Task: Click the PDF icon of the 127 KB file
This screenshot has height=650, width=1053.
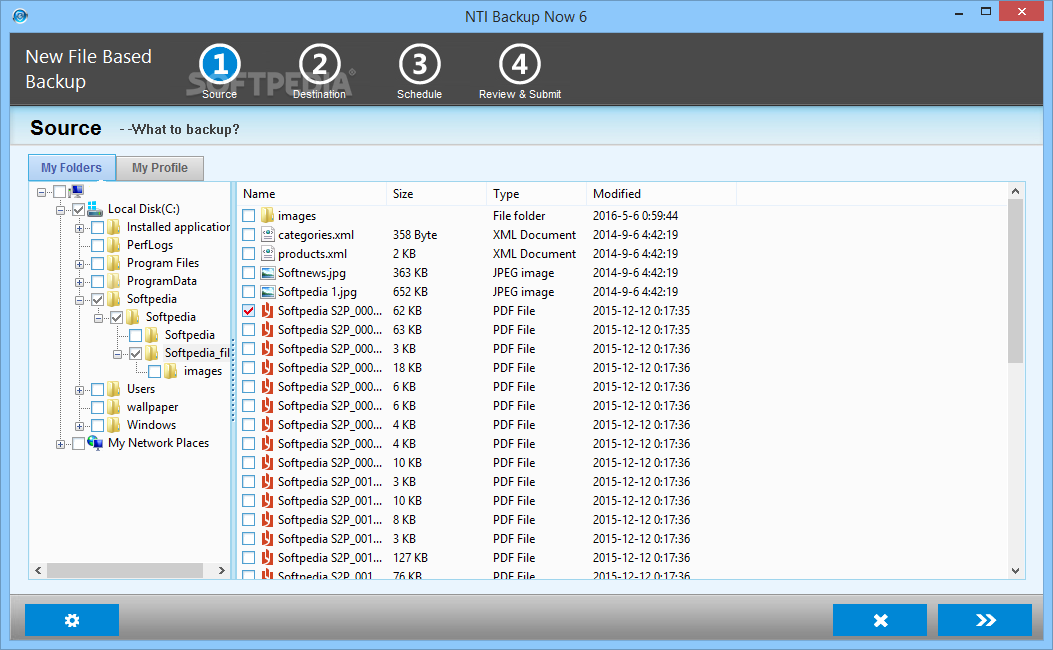Action: click(x=267, y=557)
